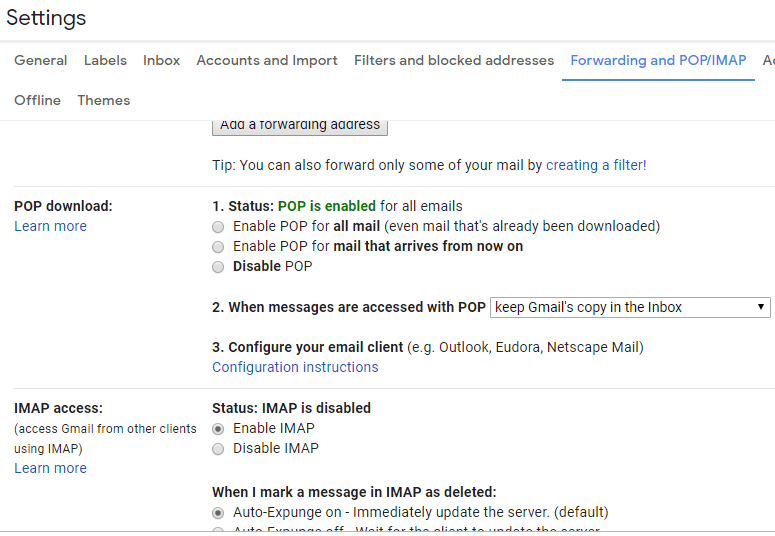775x536 pixels.
Task: Select Enable POP for all mail
Action: [218, 227]
